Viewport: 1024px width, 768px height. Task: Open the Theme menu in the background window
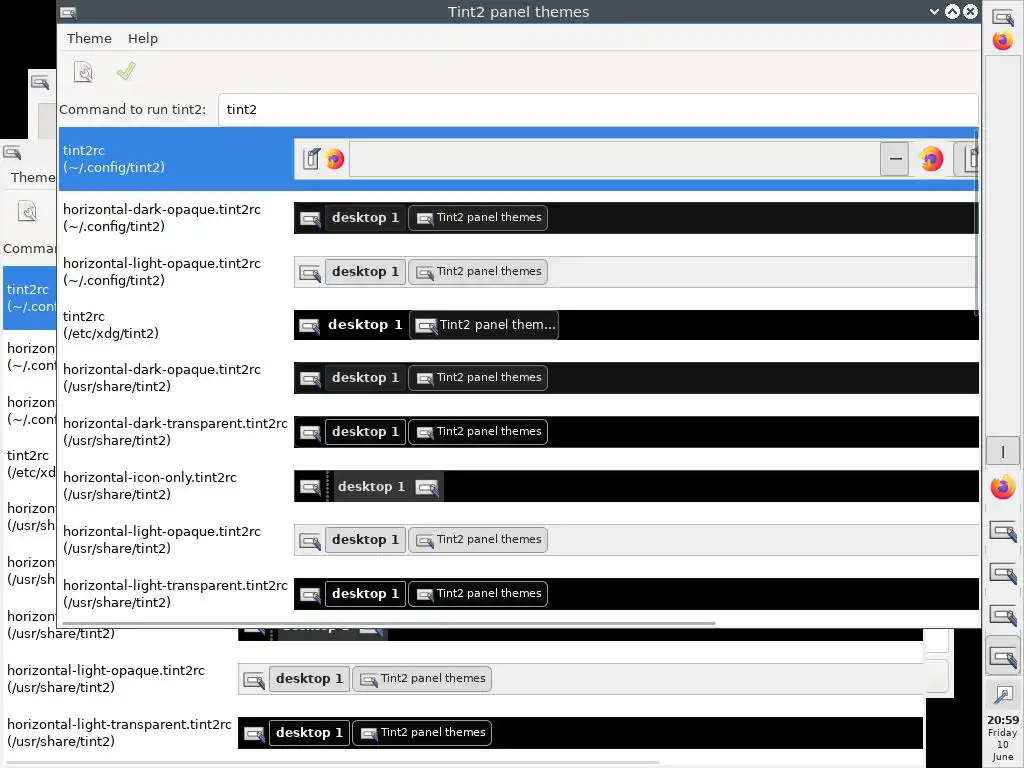33,178
